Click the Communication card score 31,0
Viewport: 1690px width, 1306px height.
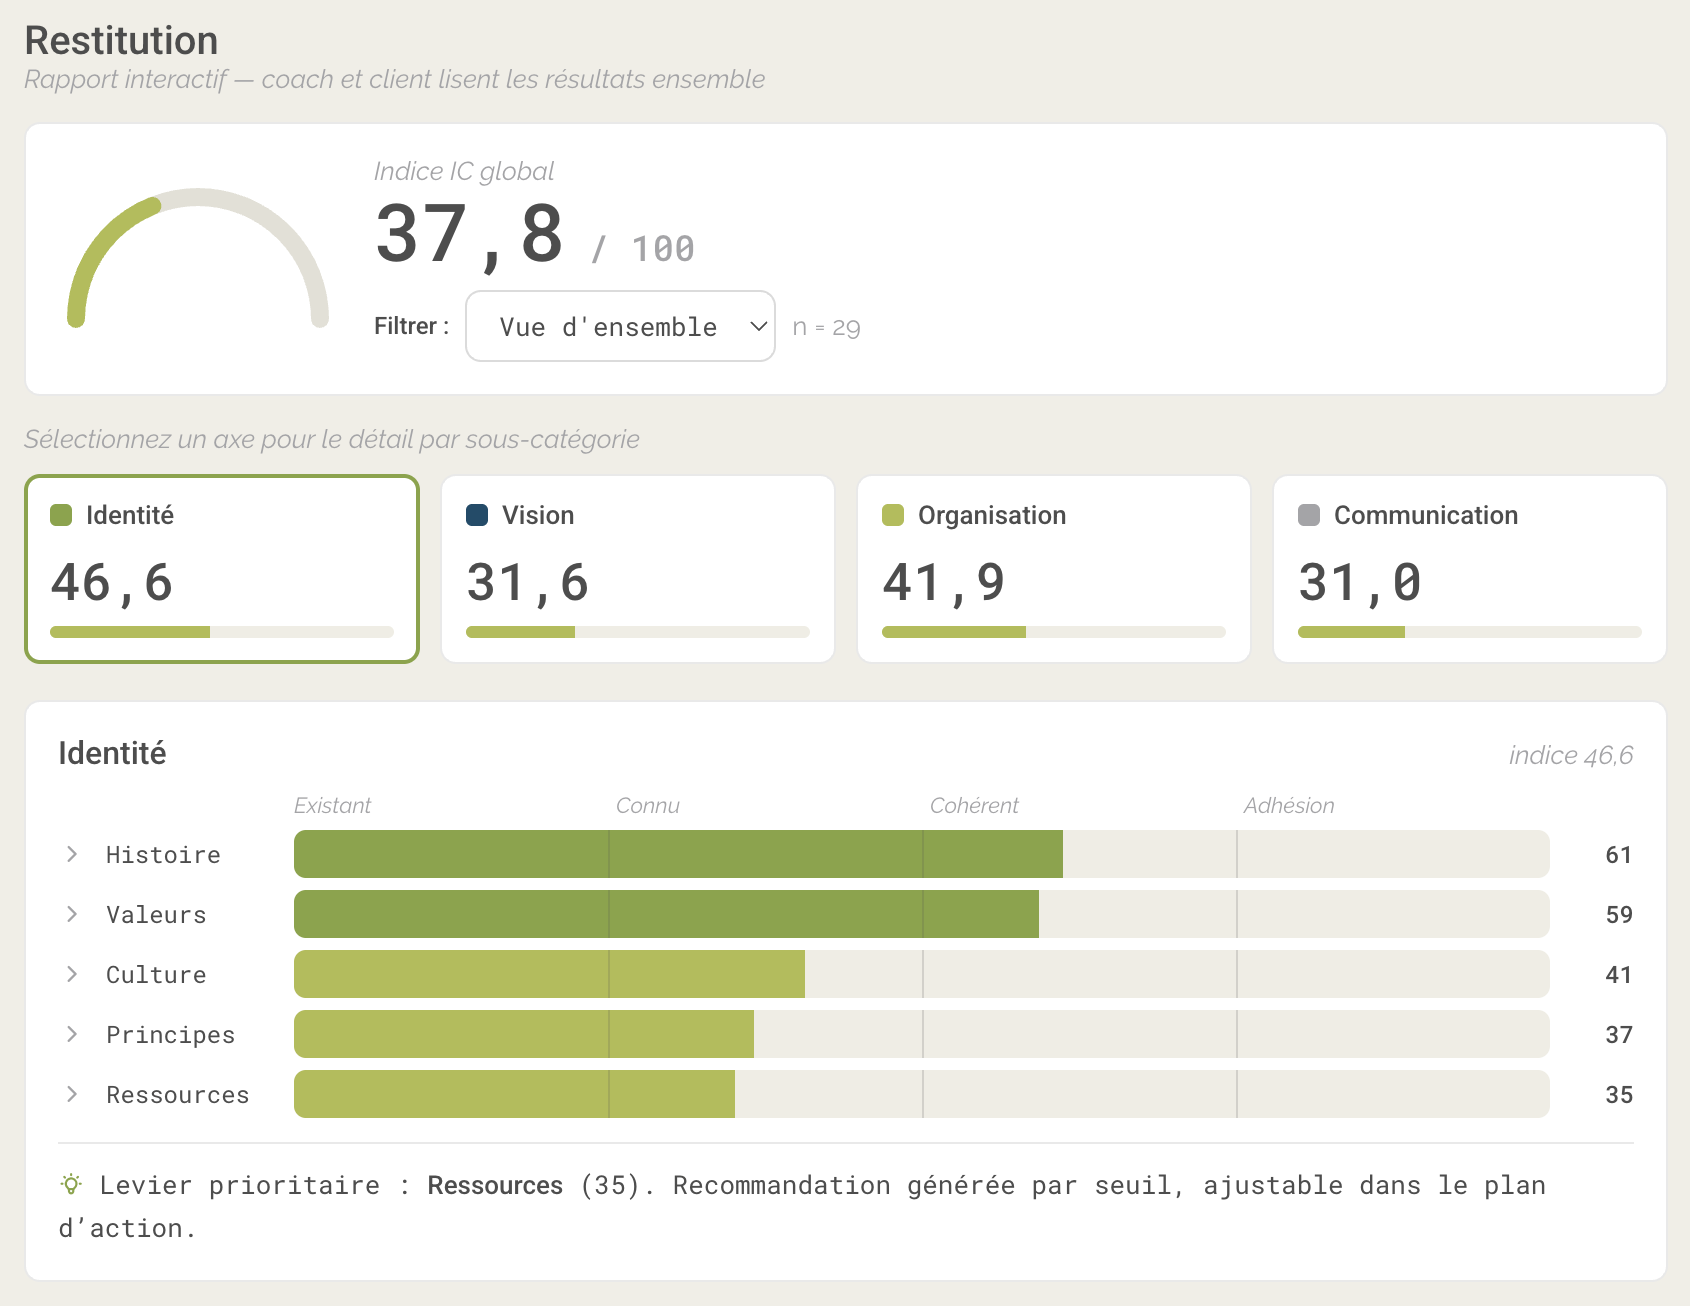click(x=1359, y=583)
